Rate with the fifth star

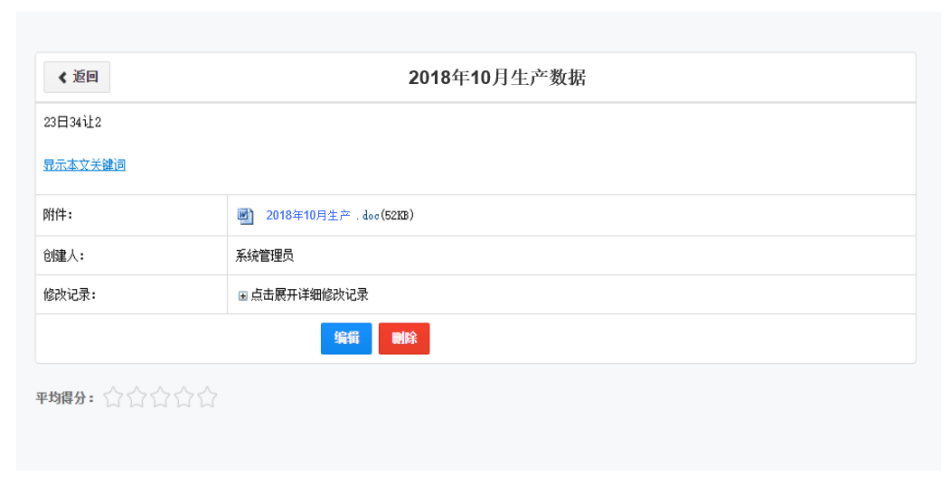point(207,398)
